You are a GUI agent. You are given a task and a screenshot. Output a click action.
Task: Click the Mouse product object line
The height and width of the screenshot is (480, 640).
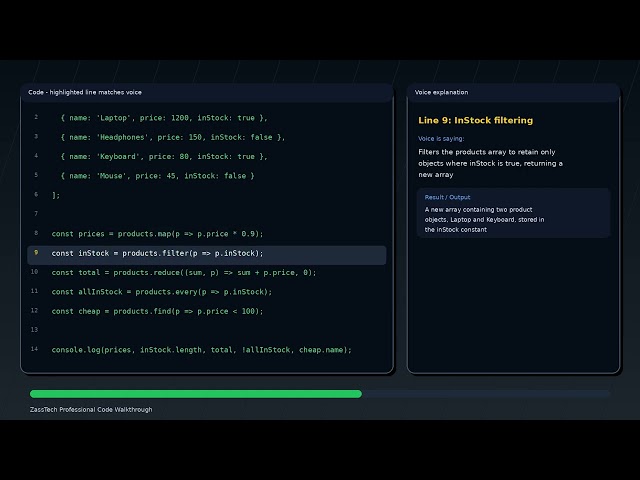click(x=158, y=176)
